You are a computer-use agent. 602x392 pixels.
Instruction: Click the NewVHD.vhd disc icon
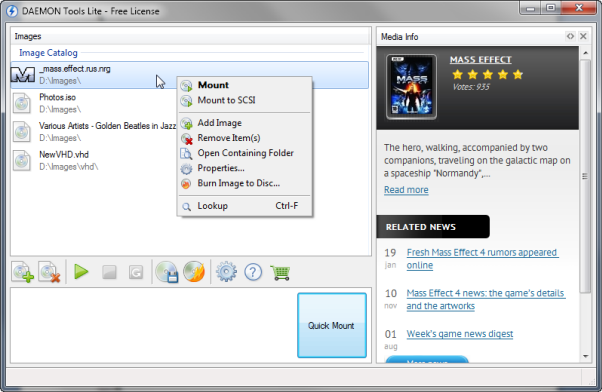pos(22,160)
